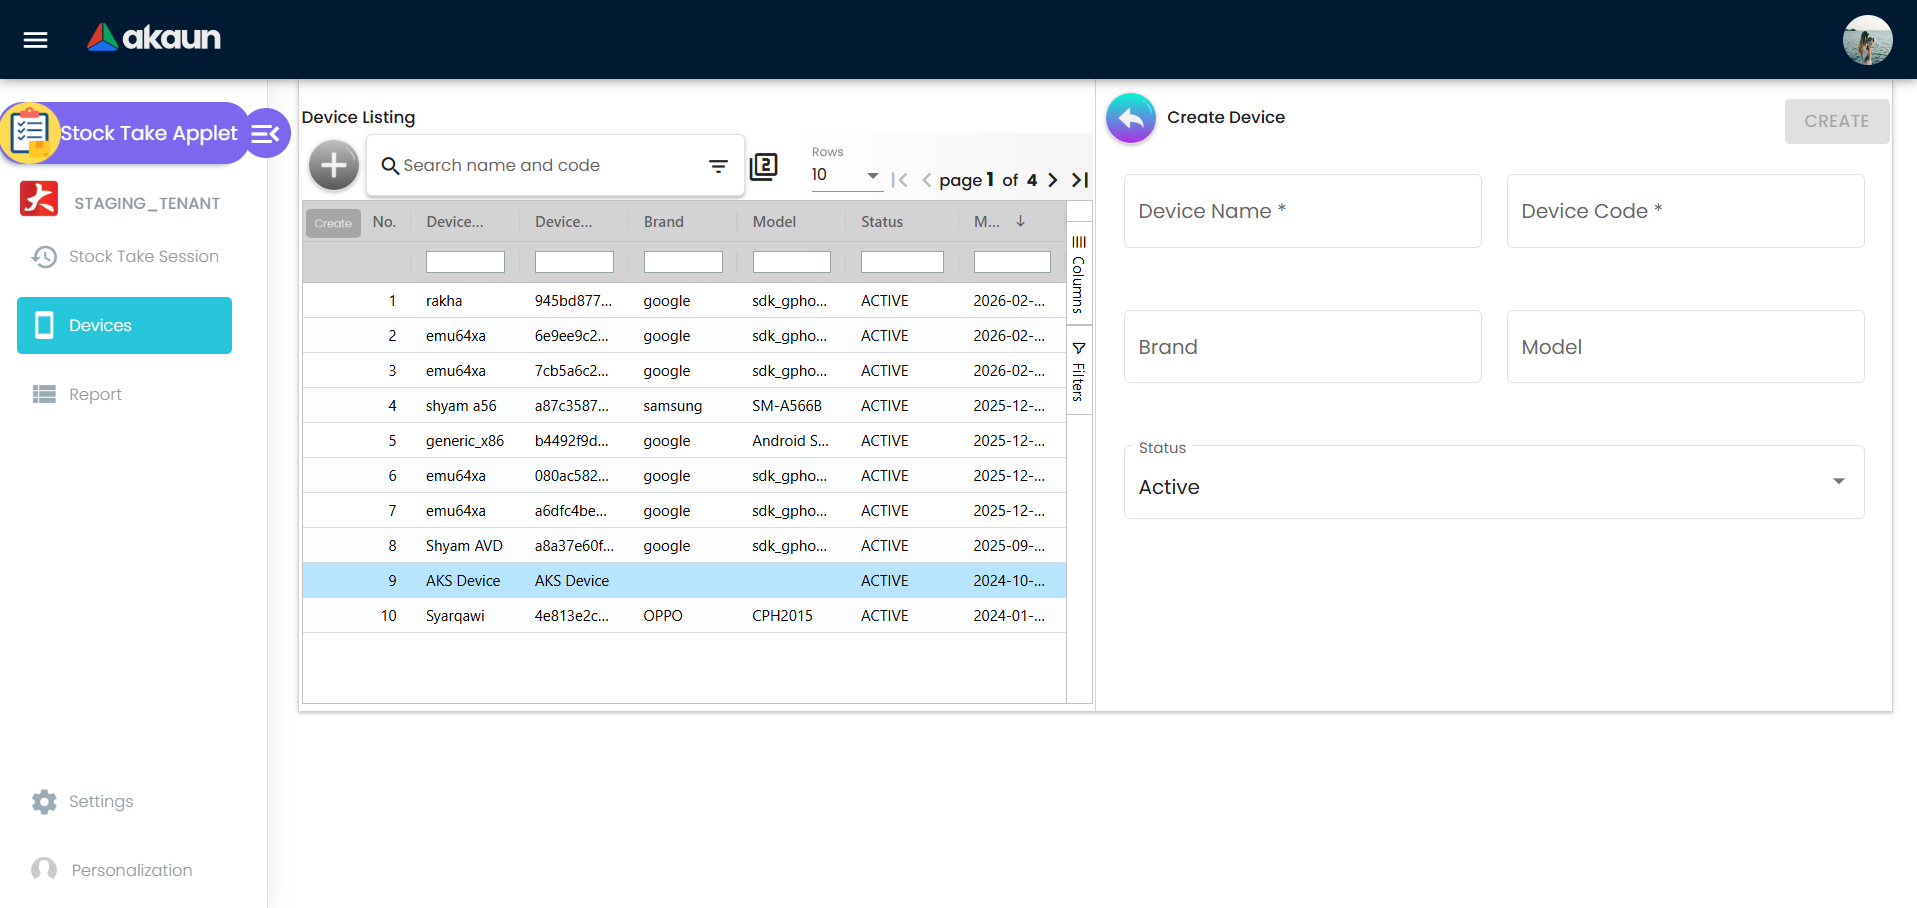
Task: Click the CREATE button
Action: coord(1836,121)
